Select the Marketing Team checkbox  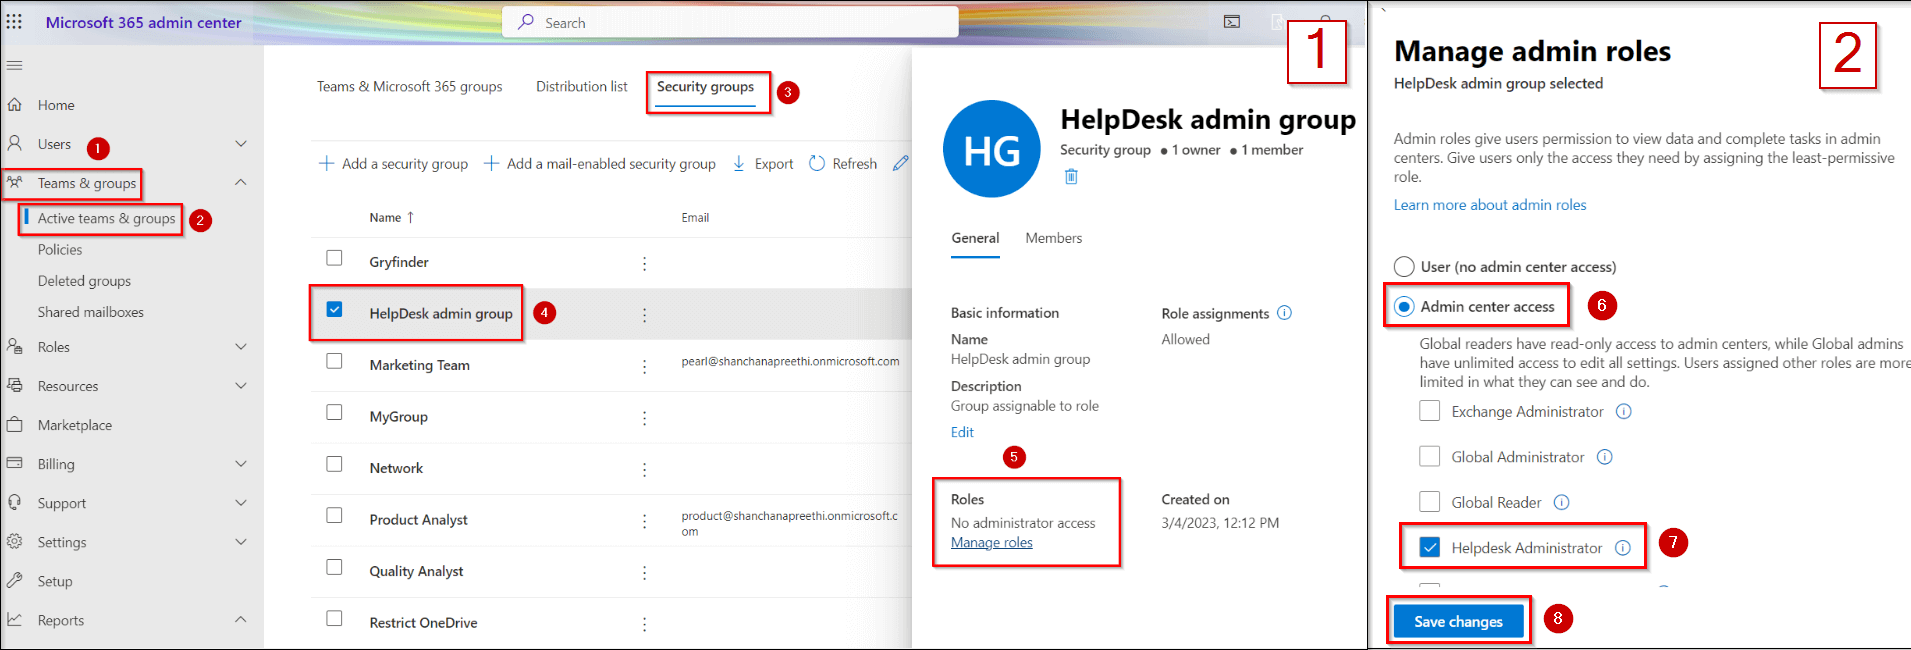pos(334,361)
